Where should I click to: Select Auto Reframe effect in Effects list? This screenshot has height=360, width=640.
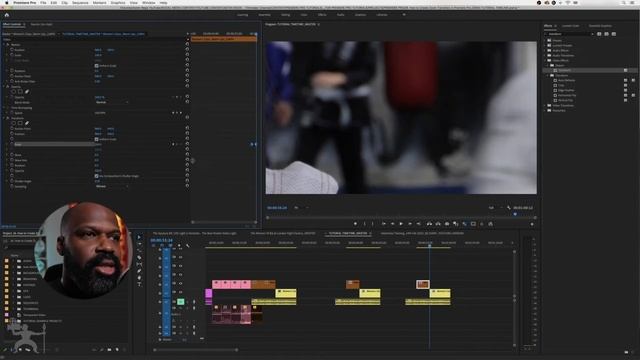coord(566,80)
